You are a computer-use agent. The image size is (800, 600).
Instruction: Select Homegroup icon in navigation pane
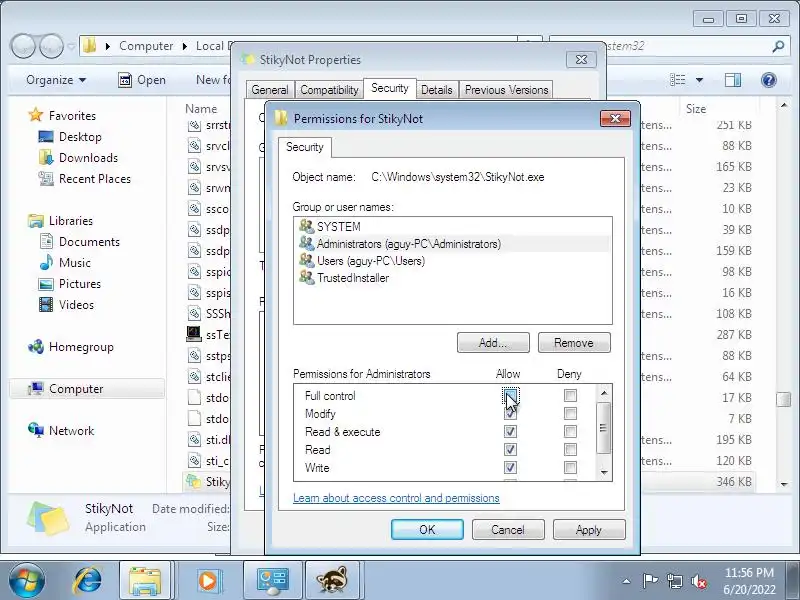(36, 347)
